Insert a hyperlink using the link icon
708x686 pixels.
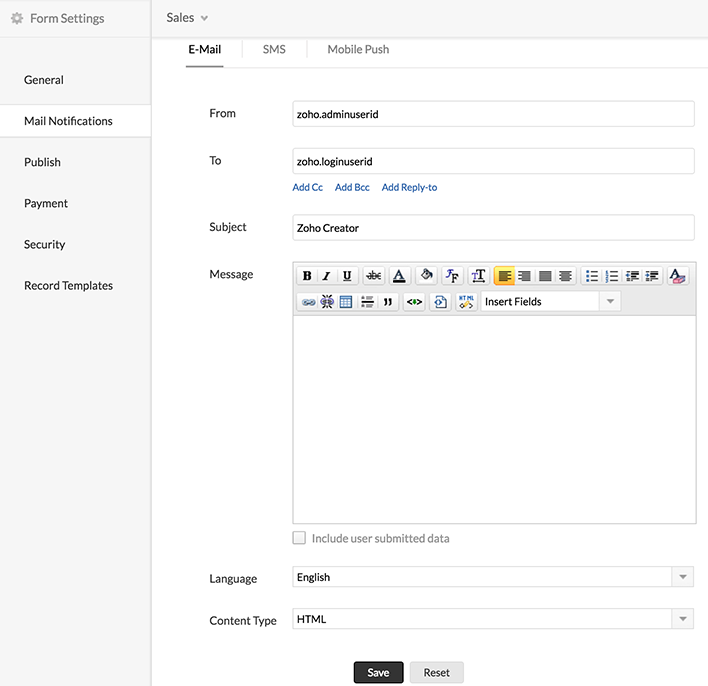pos(308,302)
